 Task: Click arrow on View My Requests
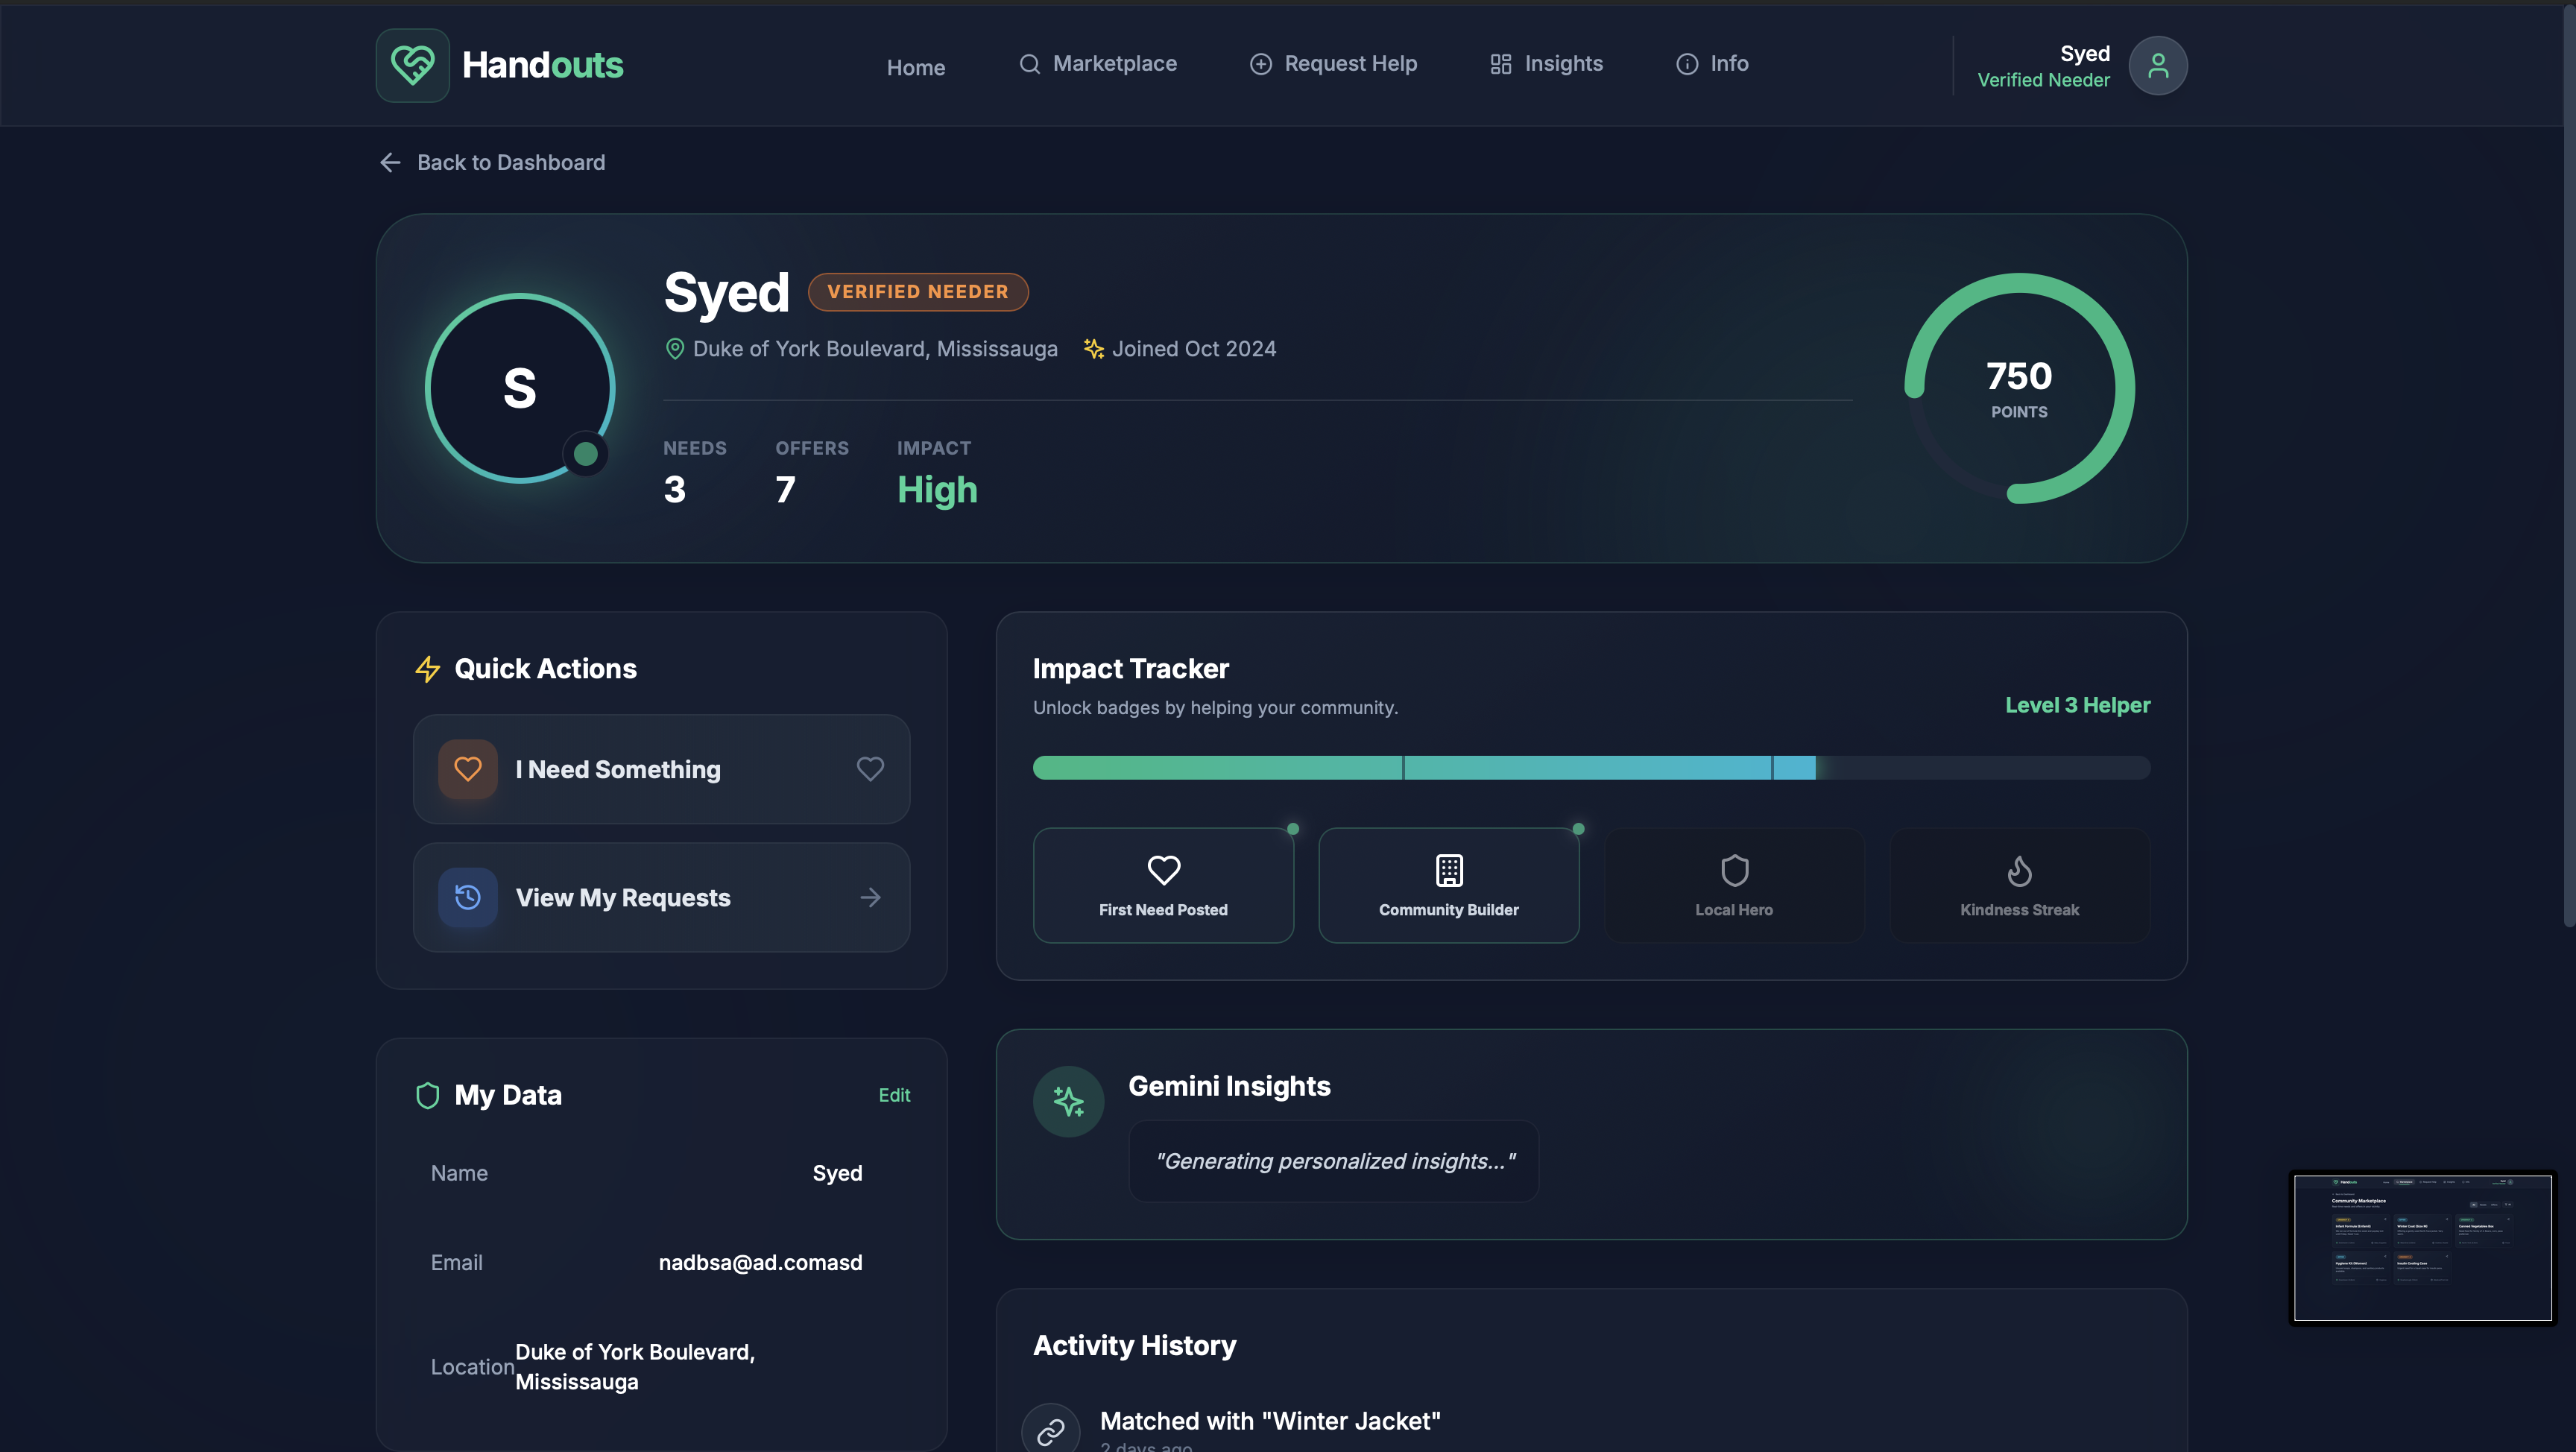coord(870,897)
